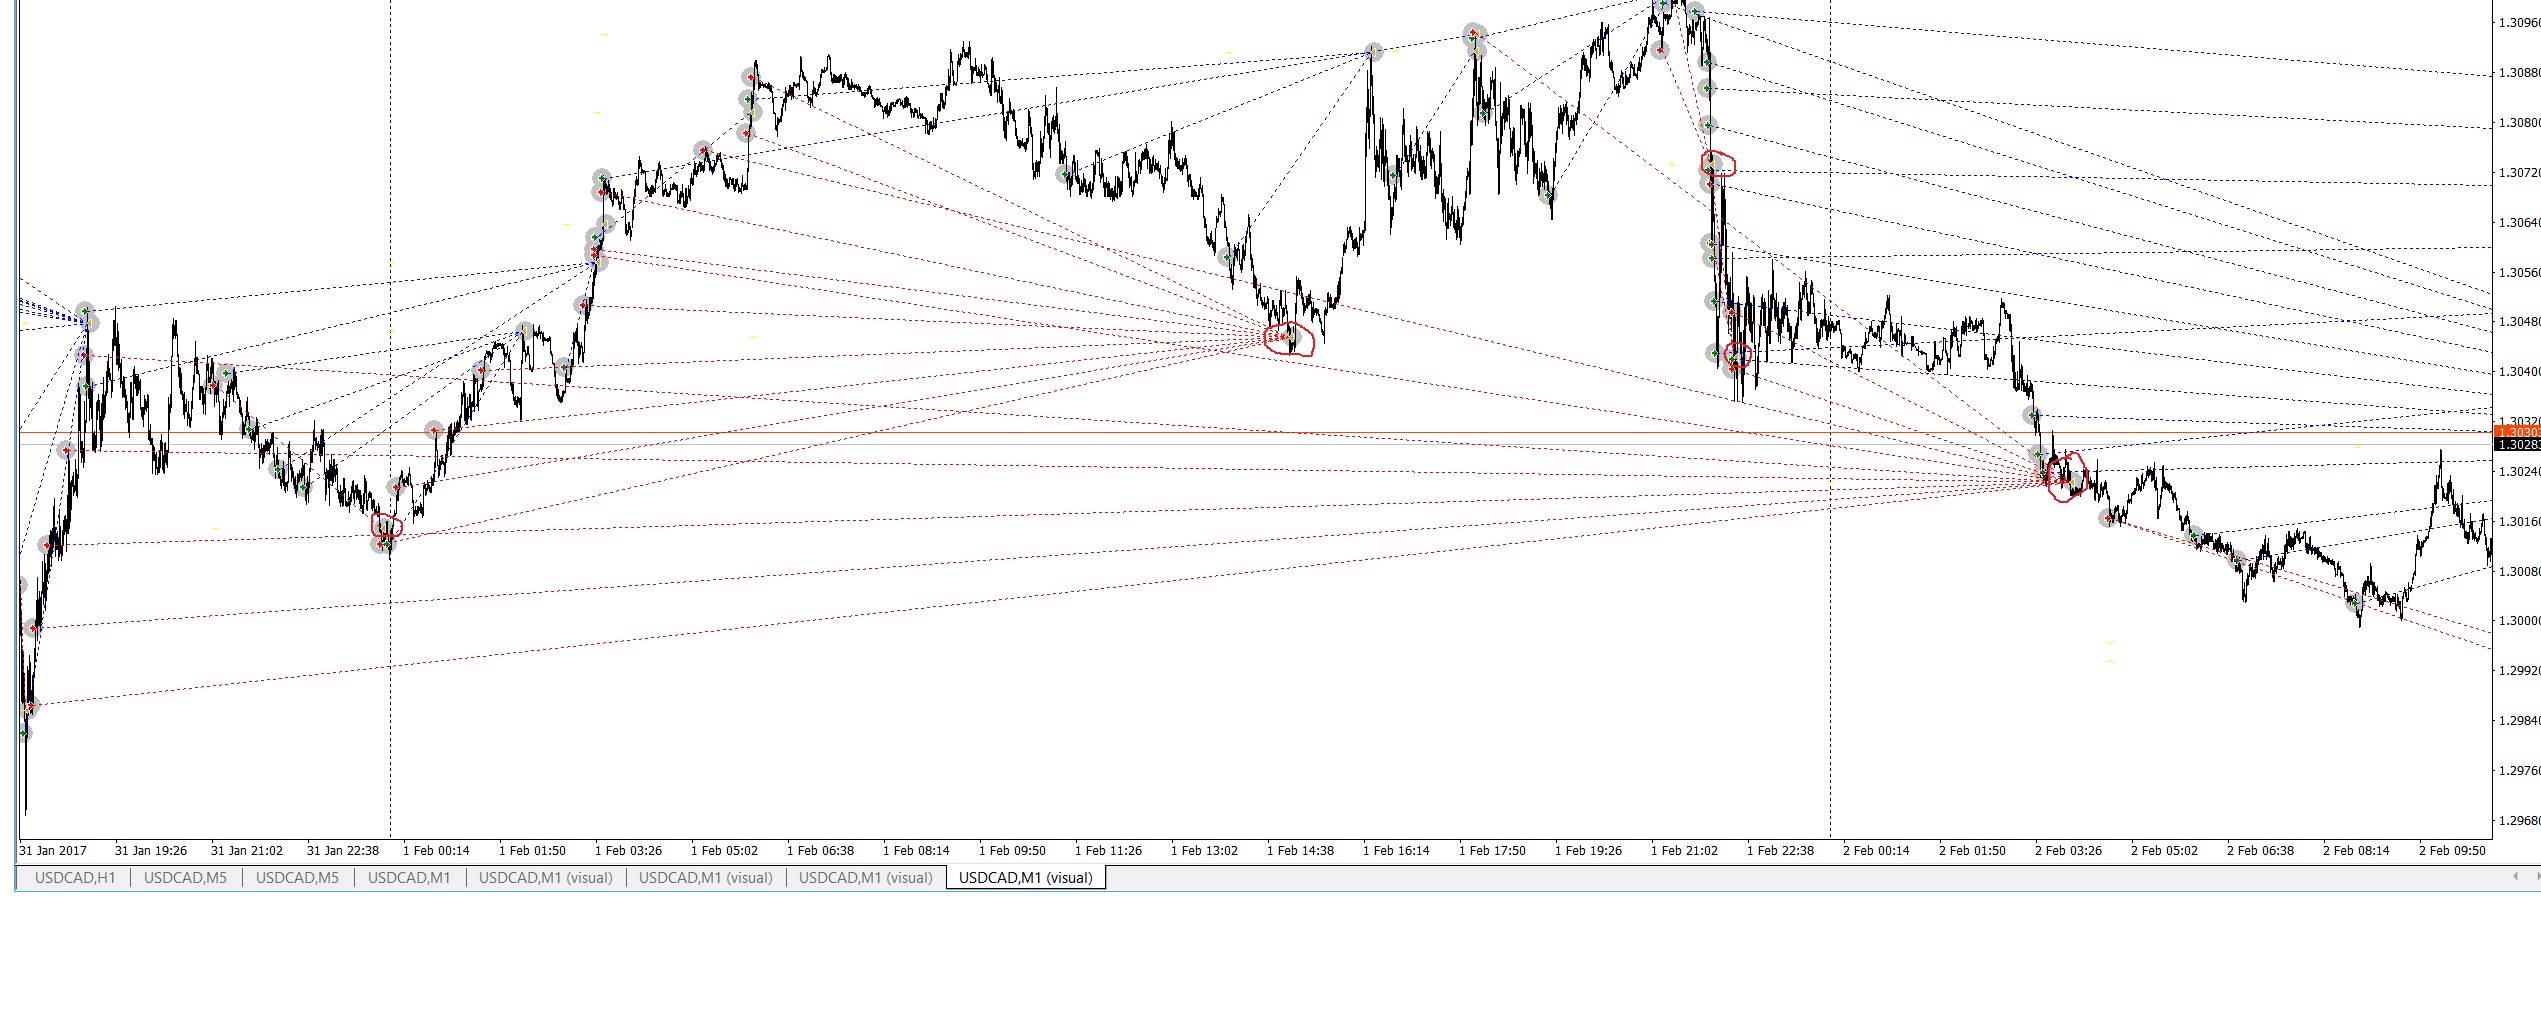Click the '2 Feb 08:14' time label
This screenshot has height=1019, width=2541.
(2356, 851)
